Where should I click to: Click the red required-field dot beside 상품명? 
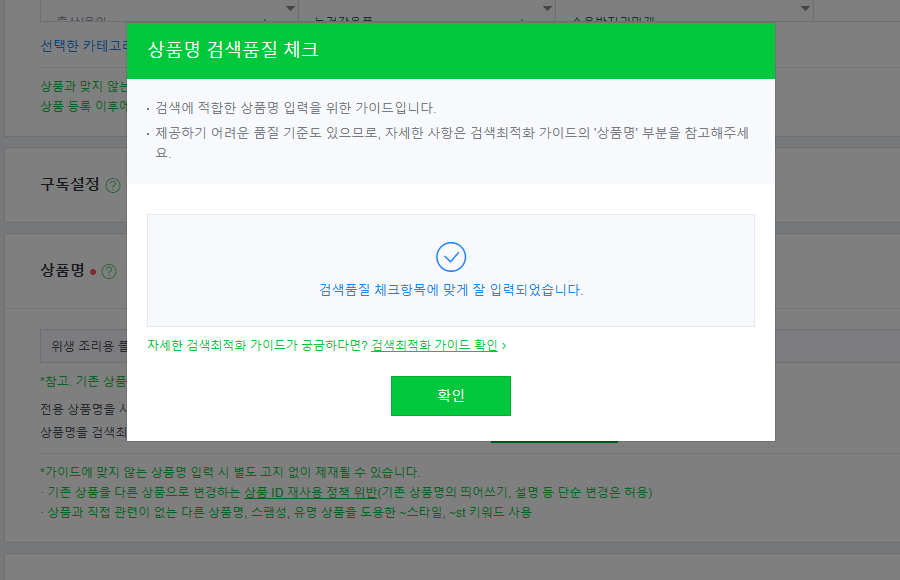93,270
